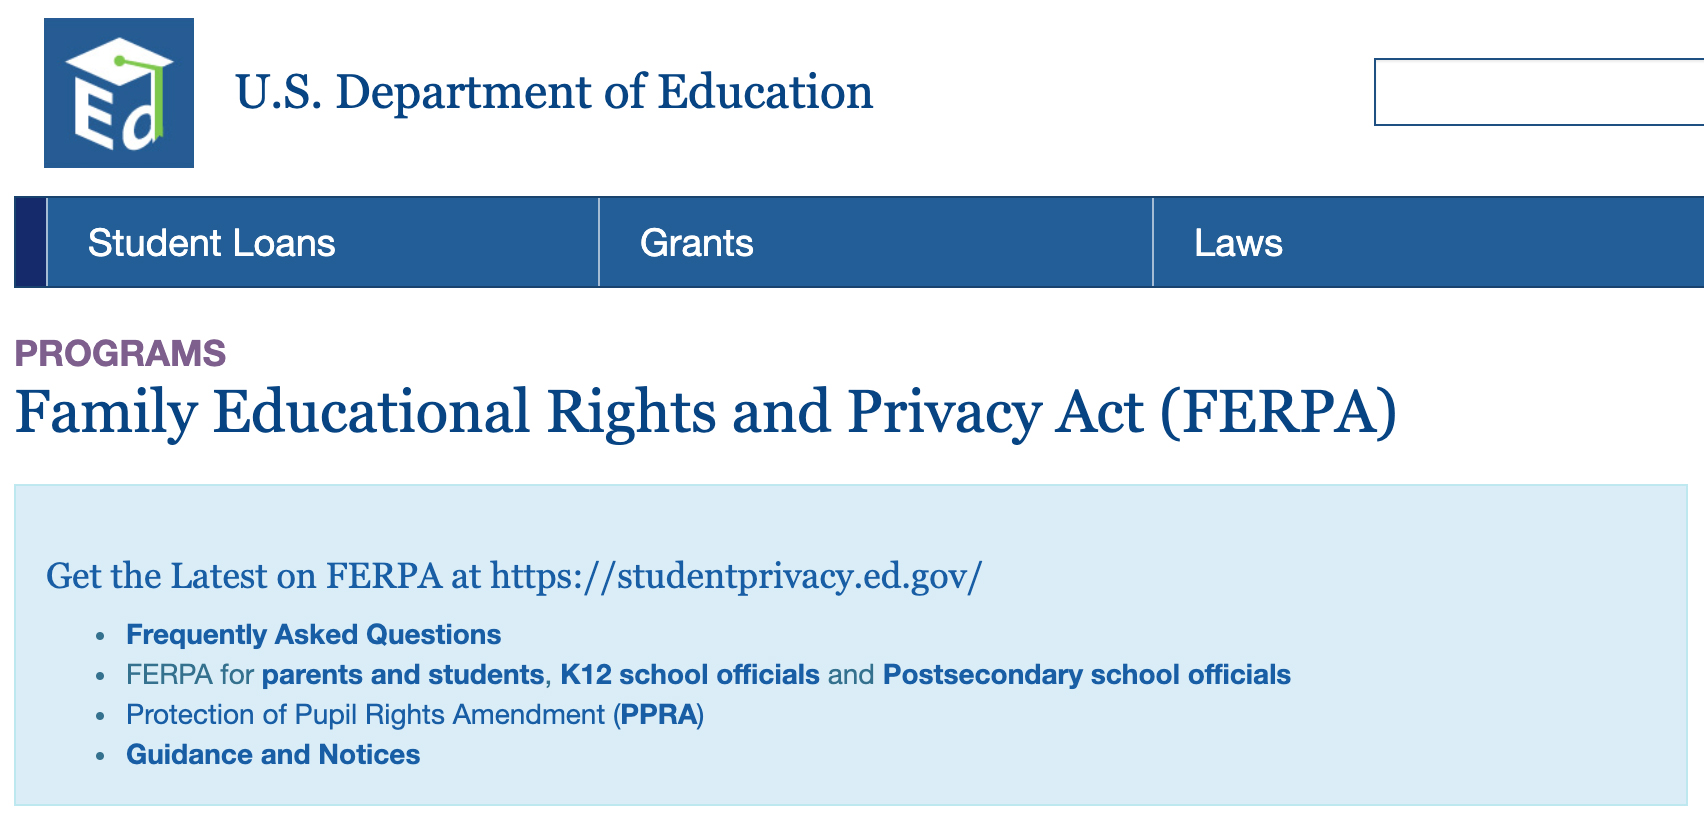Click the U.S. Department of Education logo icon

pos(119,94)
